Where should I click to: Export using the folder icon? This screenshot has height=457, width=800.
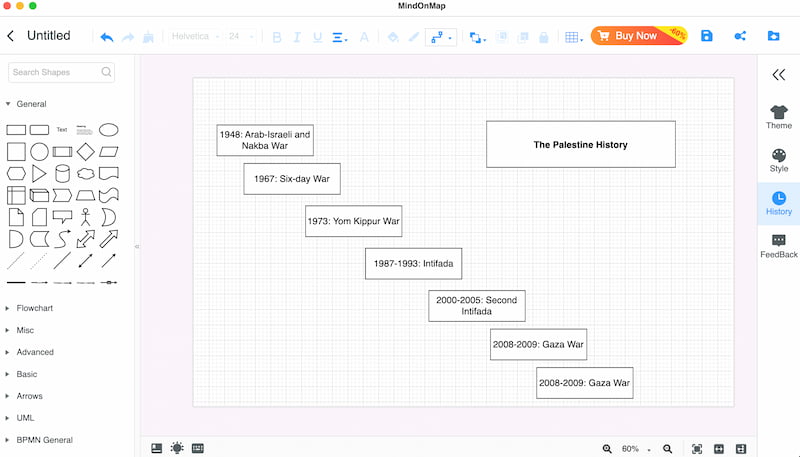[x=773, y=36]
